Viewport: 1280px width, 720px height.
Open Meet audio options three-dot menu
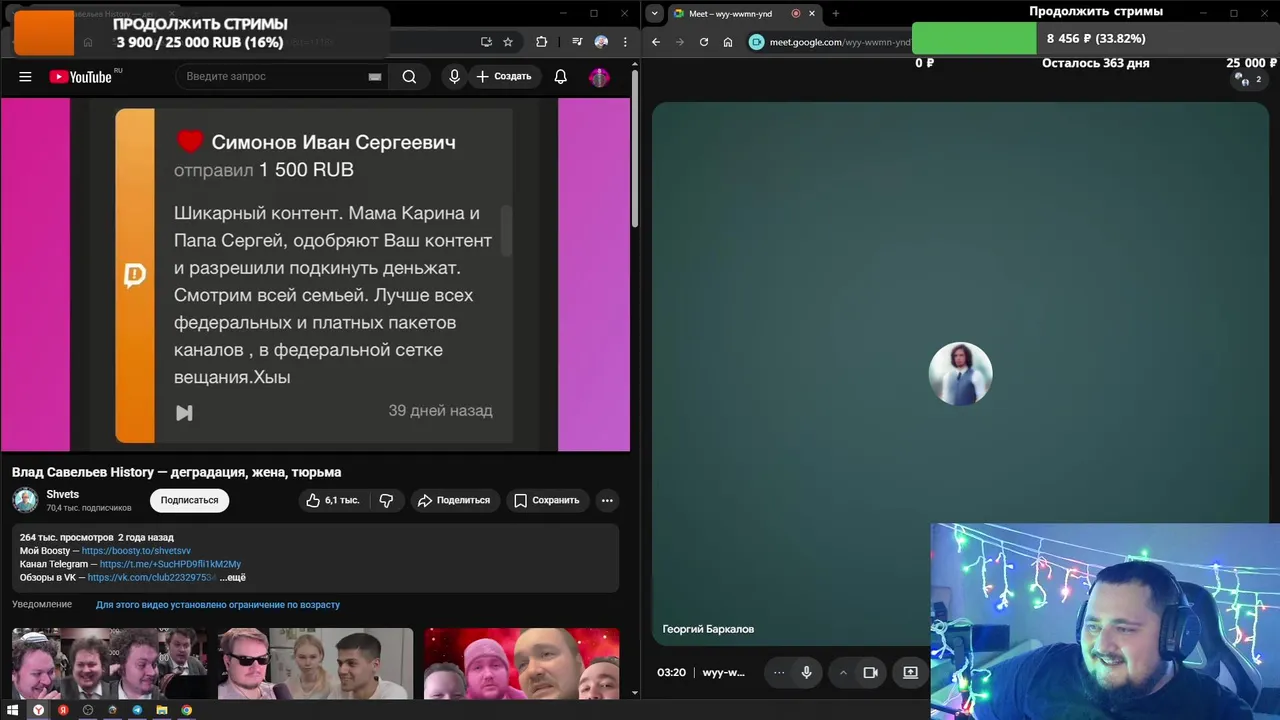(779, 673)
